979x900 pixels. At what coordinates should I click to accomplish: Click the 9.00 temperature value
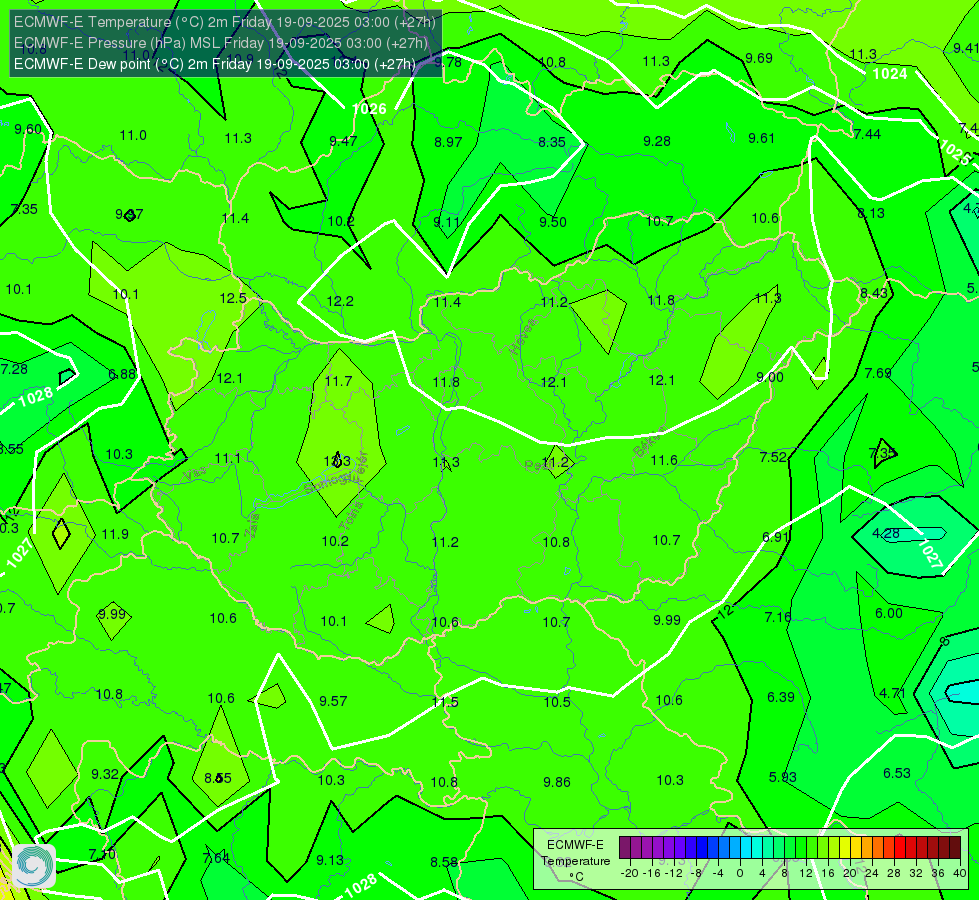pos(770,377)
